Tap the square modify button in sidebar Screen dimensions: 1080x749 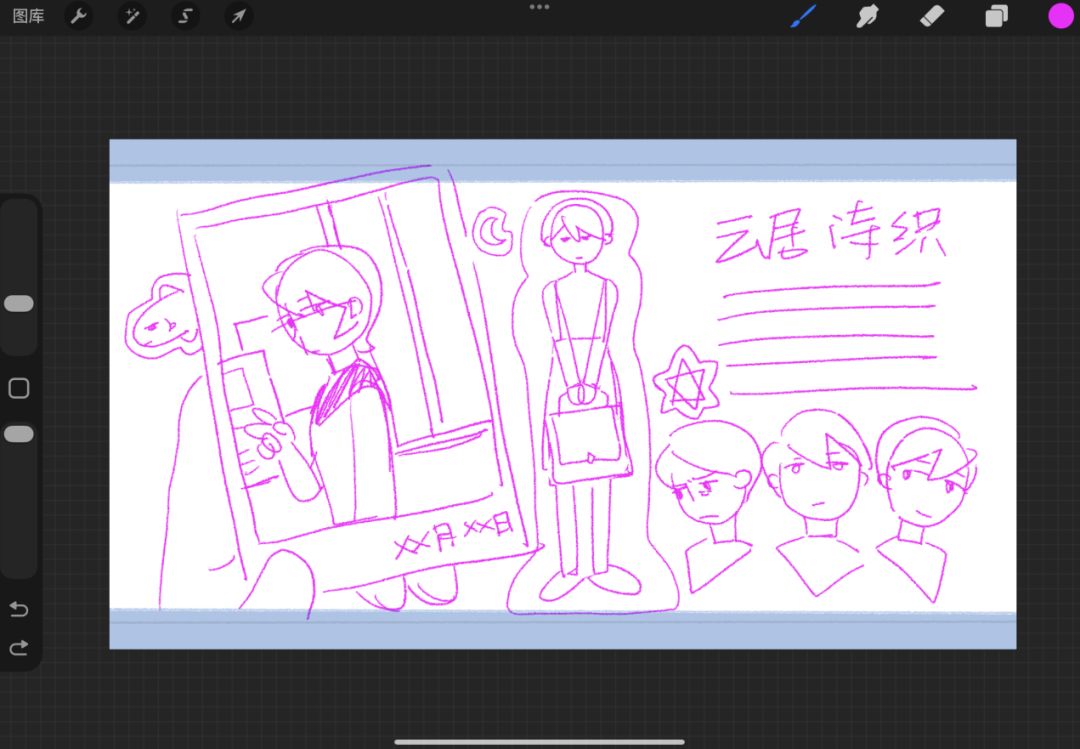click(19, 389)
